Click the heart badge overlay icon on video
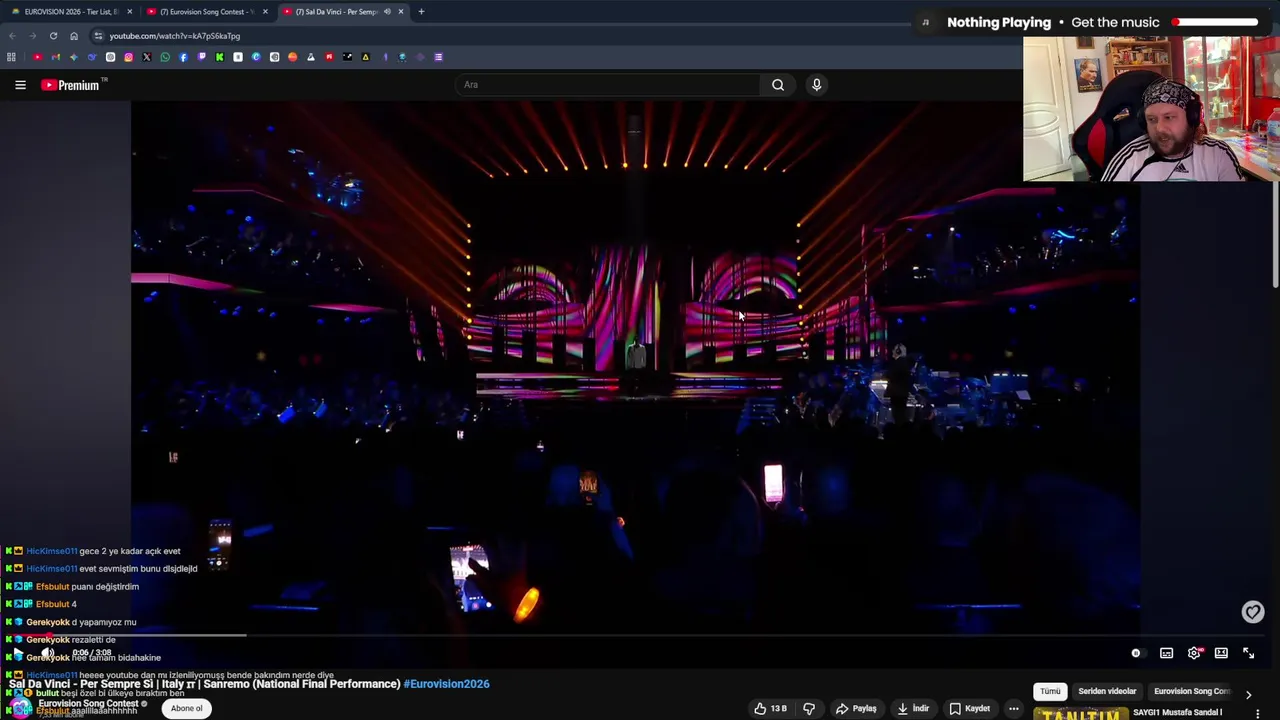1280x720 pixels. coord(1253,612)
